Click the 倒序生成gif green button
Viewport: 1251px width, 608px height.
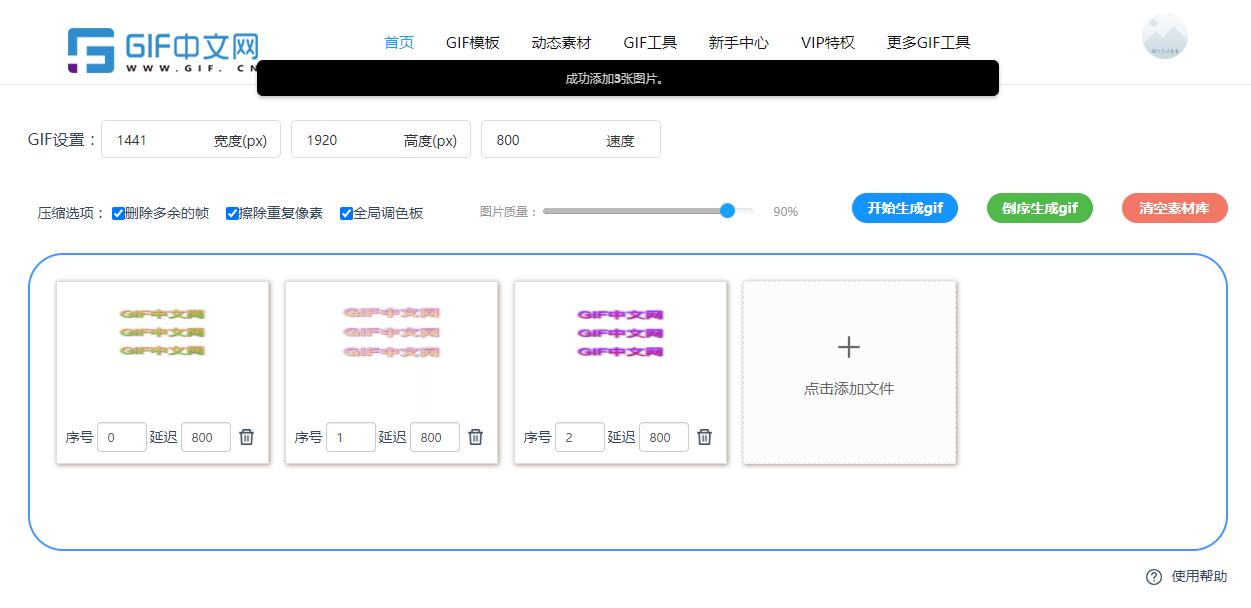coord(1039,208)
